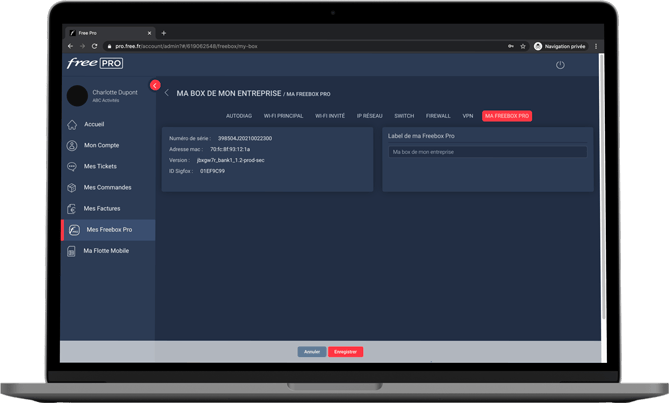The height and width of the screenshot is (403, 669).
Task: Click version jbxgw7r_bank1_1.2-prod-sec
Action: [x=230, y=160]
